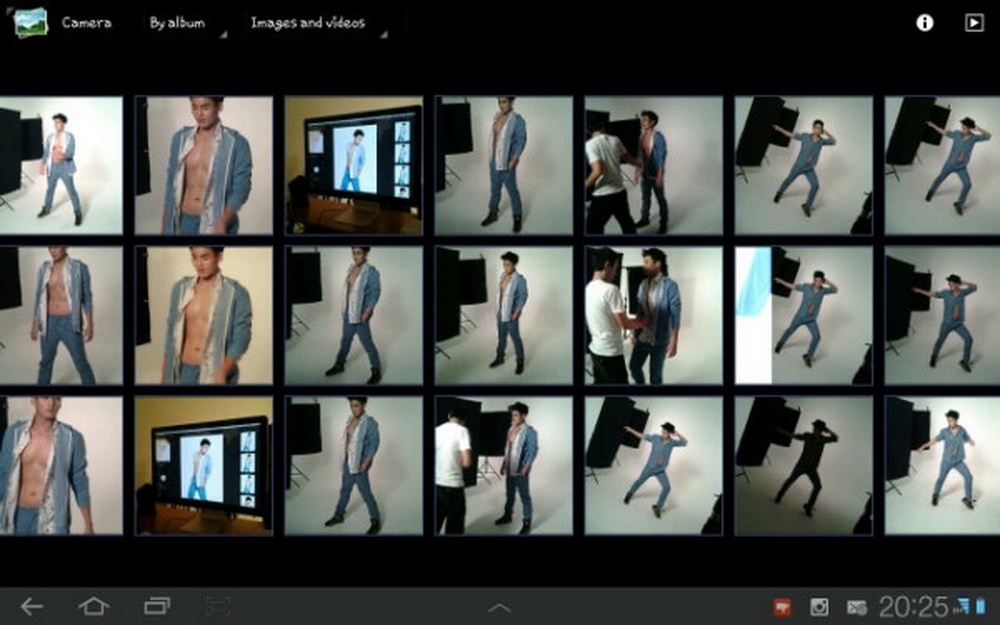Image resolution: width=1000 pixels, height=625 pixels.
Task: Open top-row photo of assistant adjusting model
Action: (x=654, y=165)
